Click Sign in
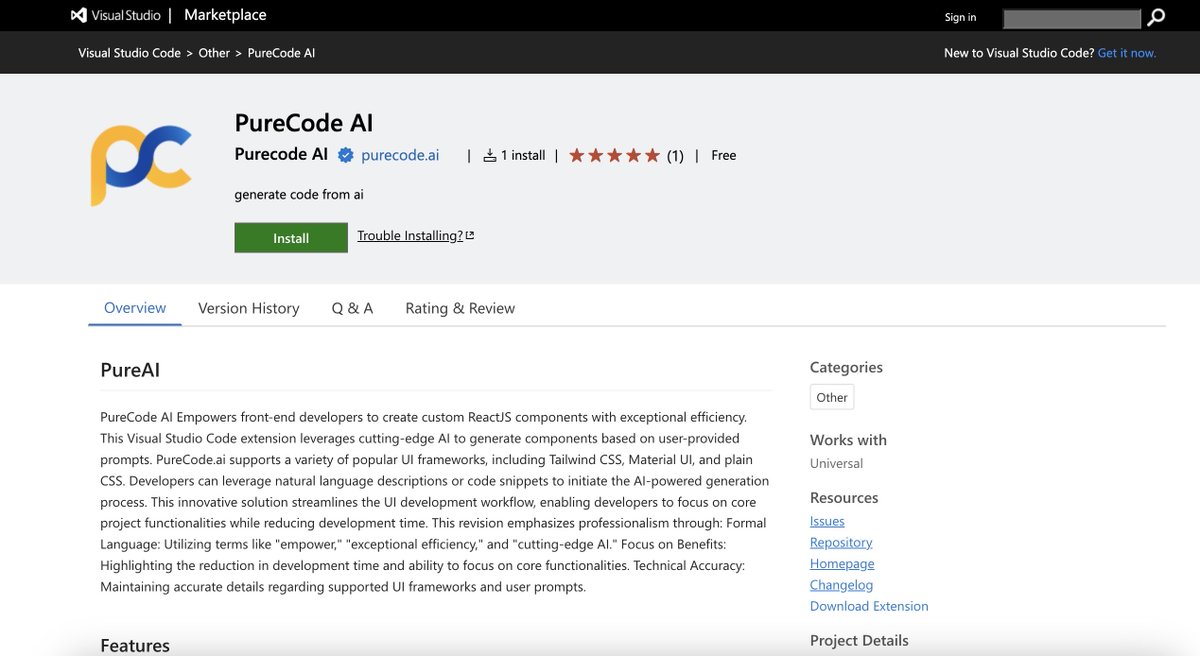 (x=960, y=17)
